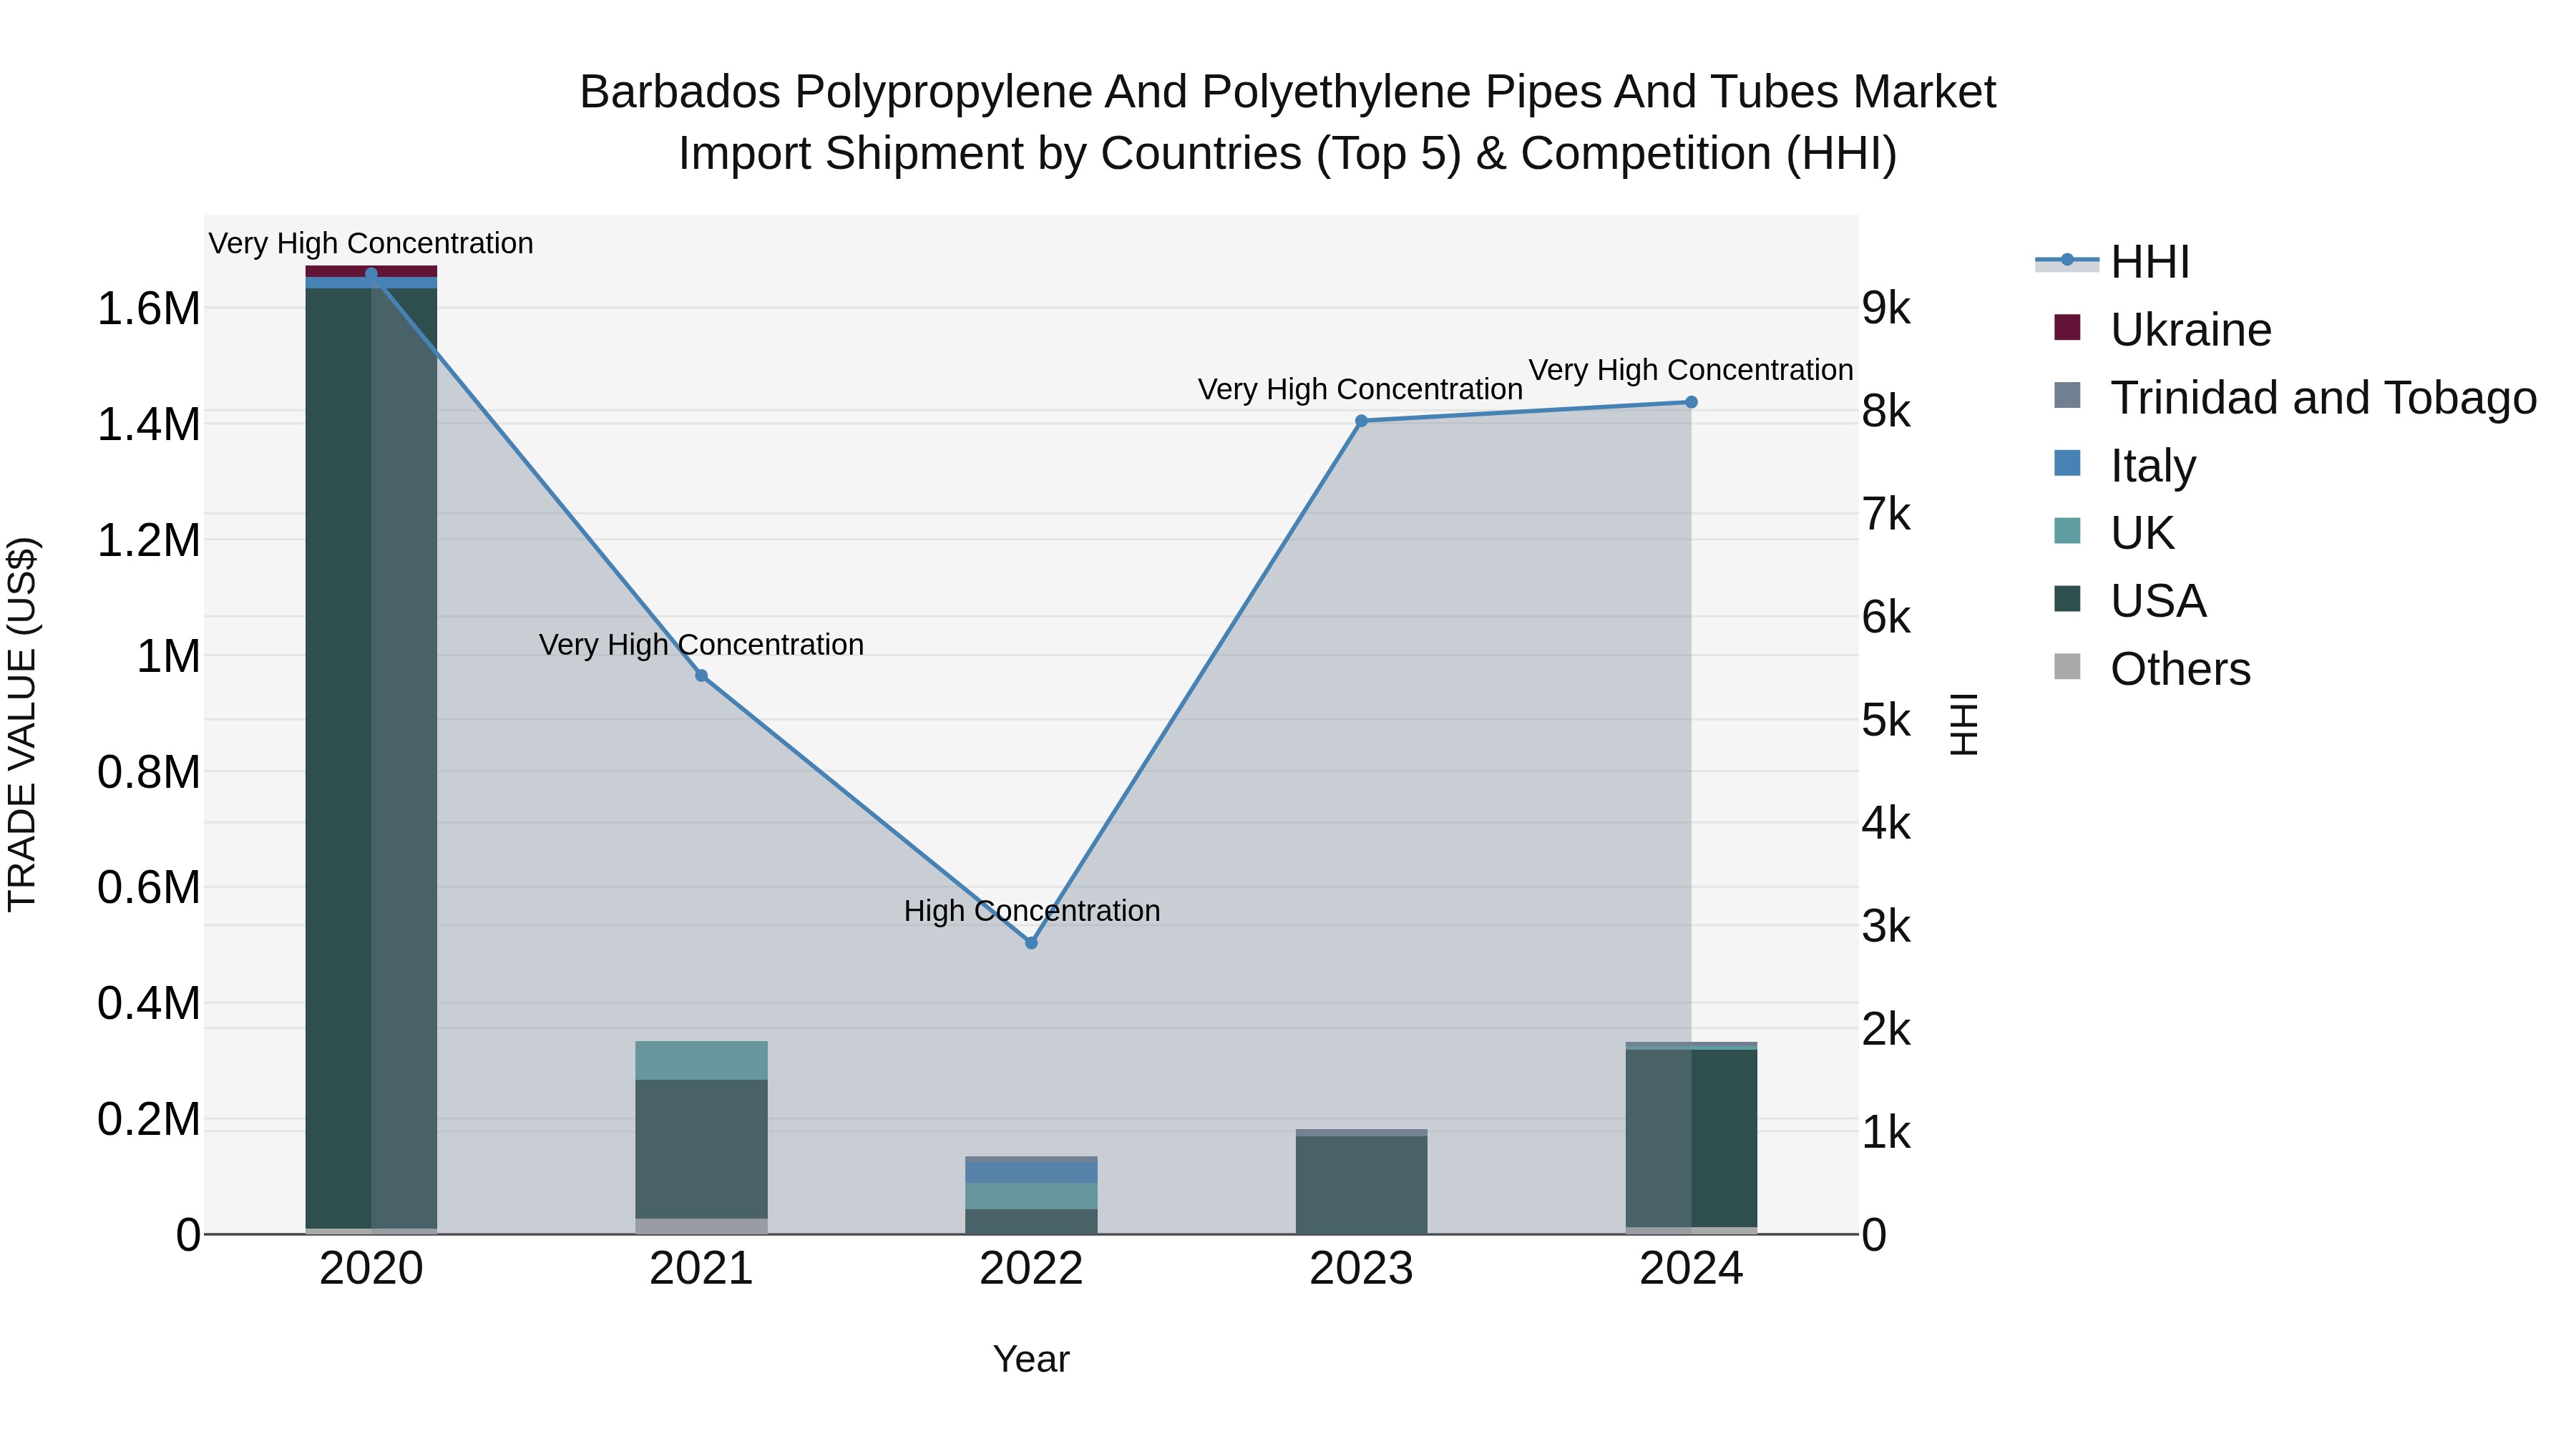The width and height of the screenshot is (2576, 1449).
Task: Click the UK teal color swatch
Action: 2067,531
